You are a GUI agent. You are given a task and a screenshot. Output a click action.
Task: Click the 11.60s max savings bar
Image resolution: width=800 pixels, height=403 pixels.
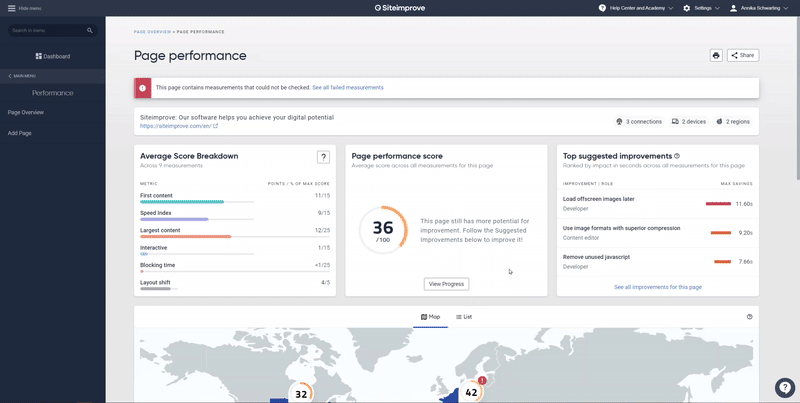tap(718, 204)
